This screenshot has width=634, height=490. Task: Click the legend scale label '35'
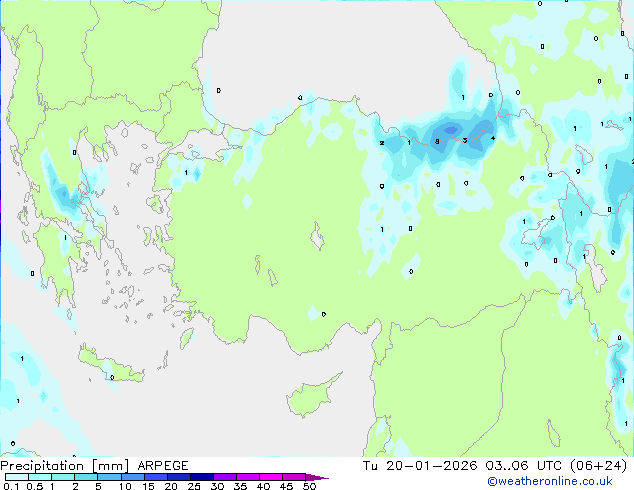(240, 486)
